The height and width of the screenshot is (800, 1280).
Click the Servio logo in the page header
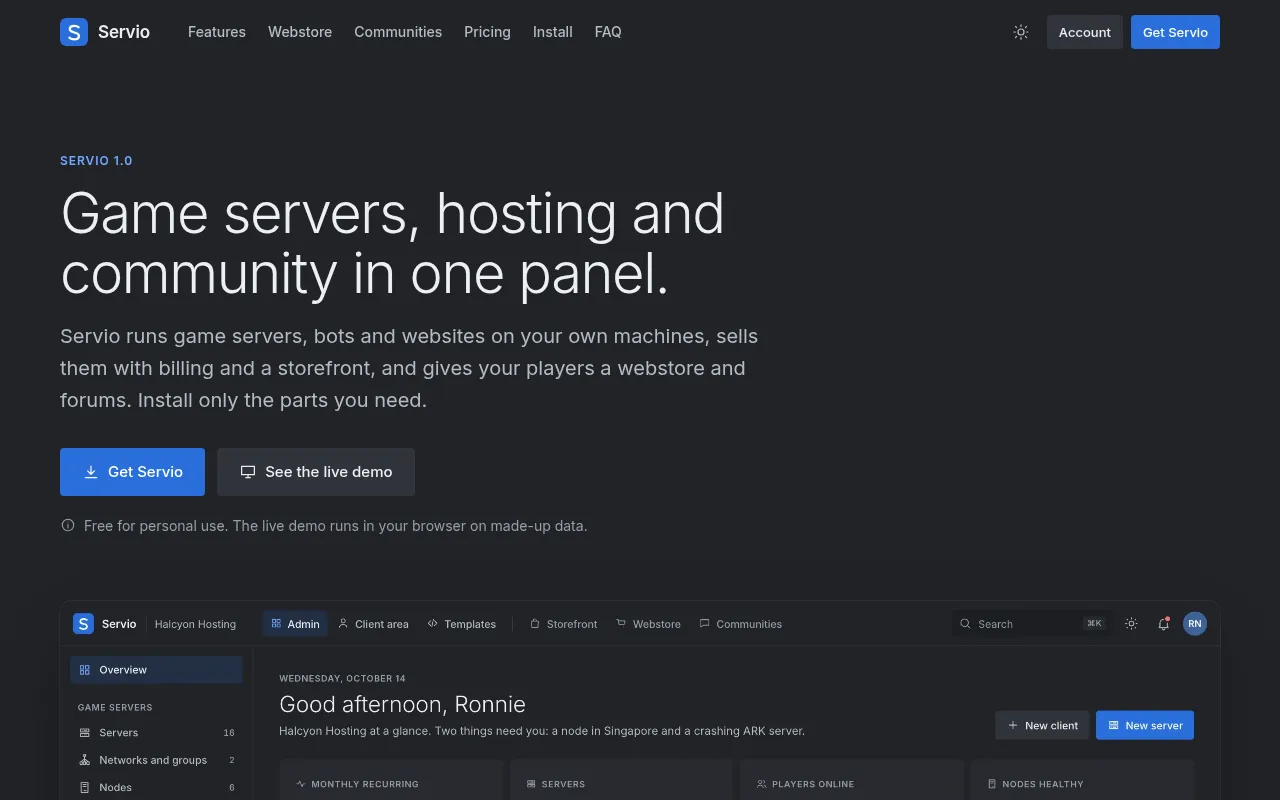point(105,32)
